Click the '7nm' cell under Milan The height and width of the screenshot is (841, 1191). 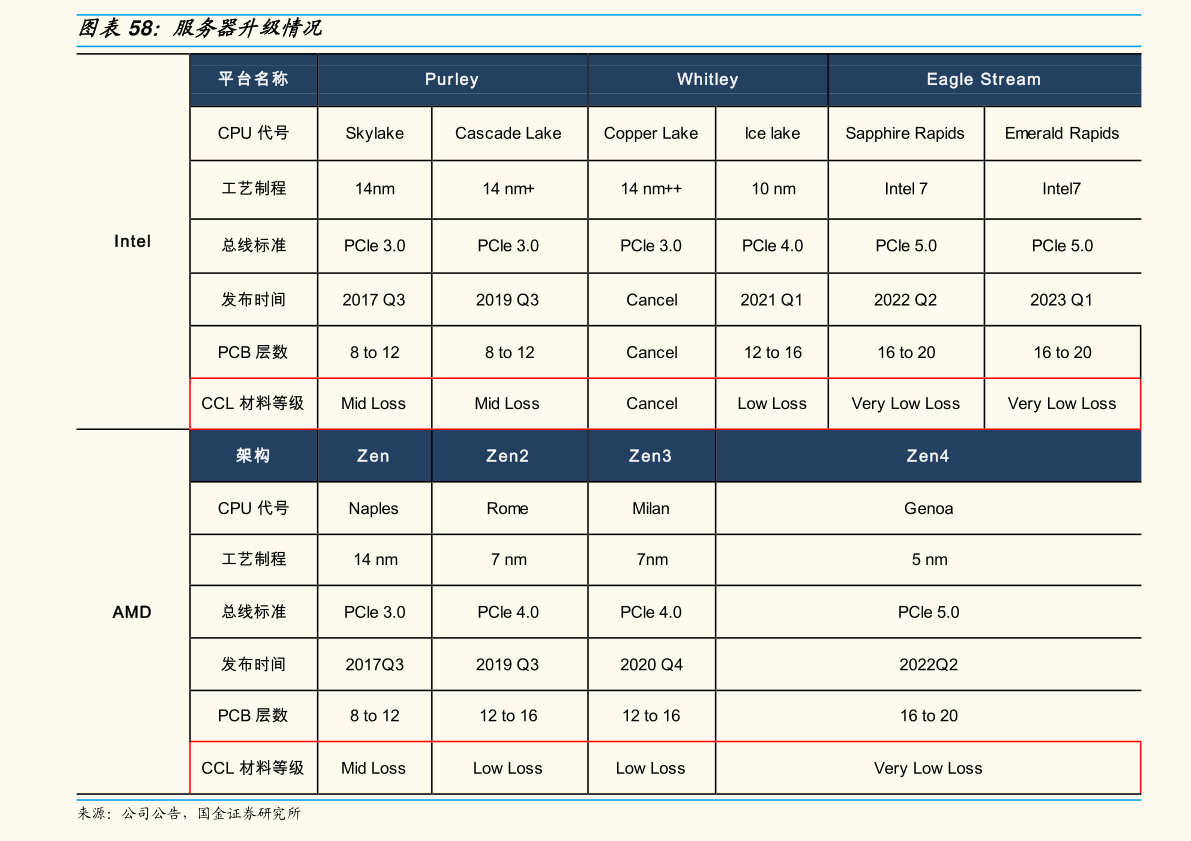click(x=652, y=560)
